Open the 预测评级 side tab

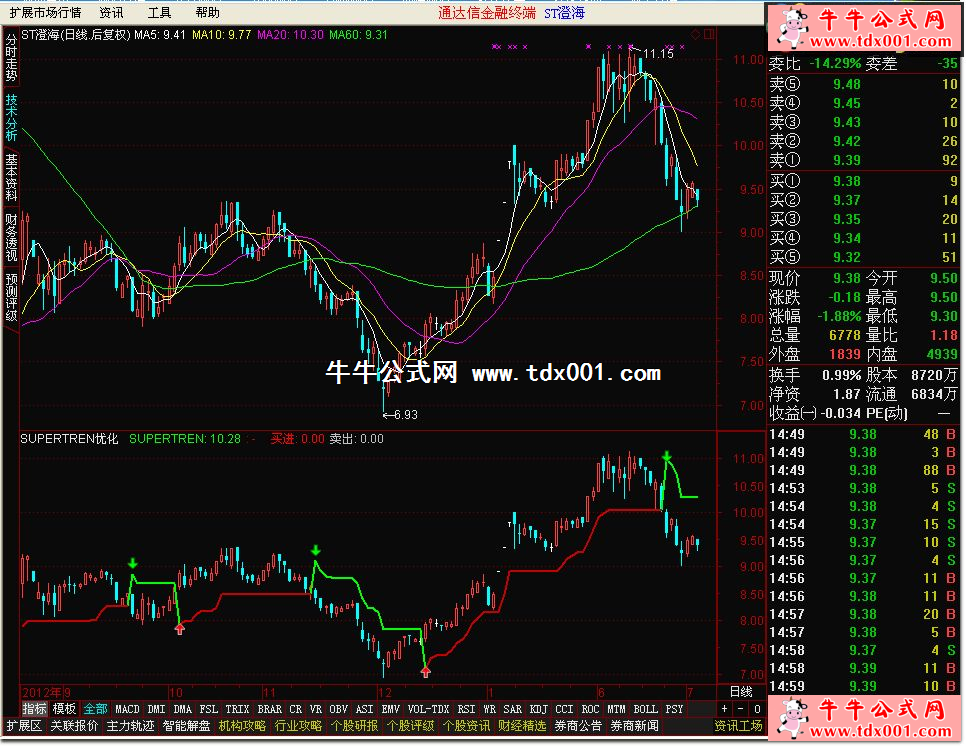point(11,298)
